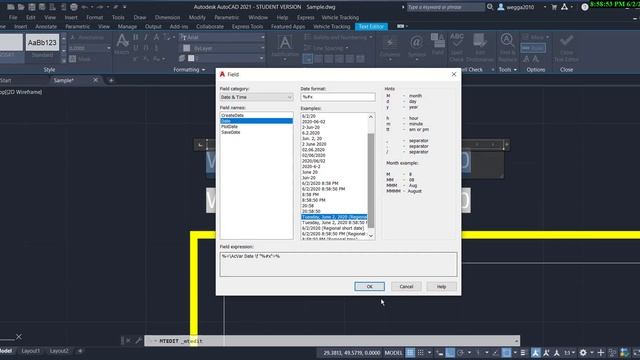Click Cancel in the Field dialog

pyautogui.click(x=406, y=287)
